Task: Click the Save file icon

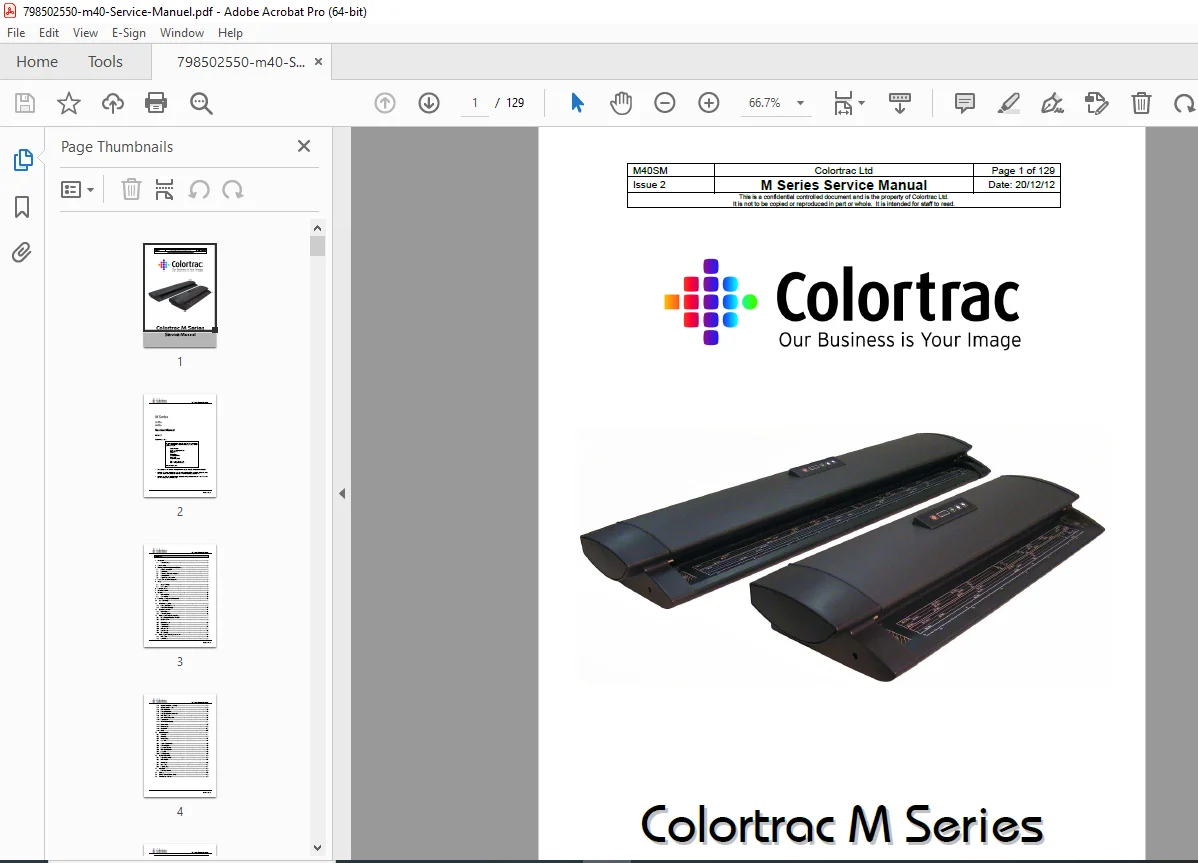Action: 25,103
